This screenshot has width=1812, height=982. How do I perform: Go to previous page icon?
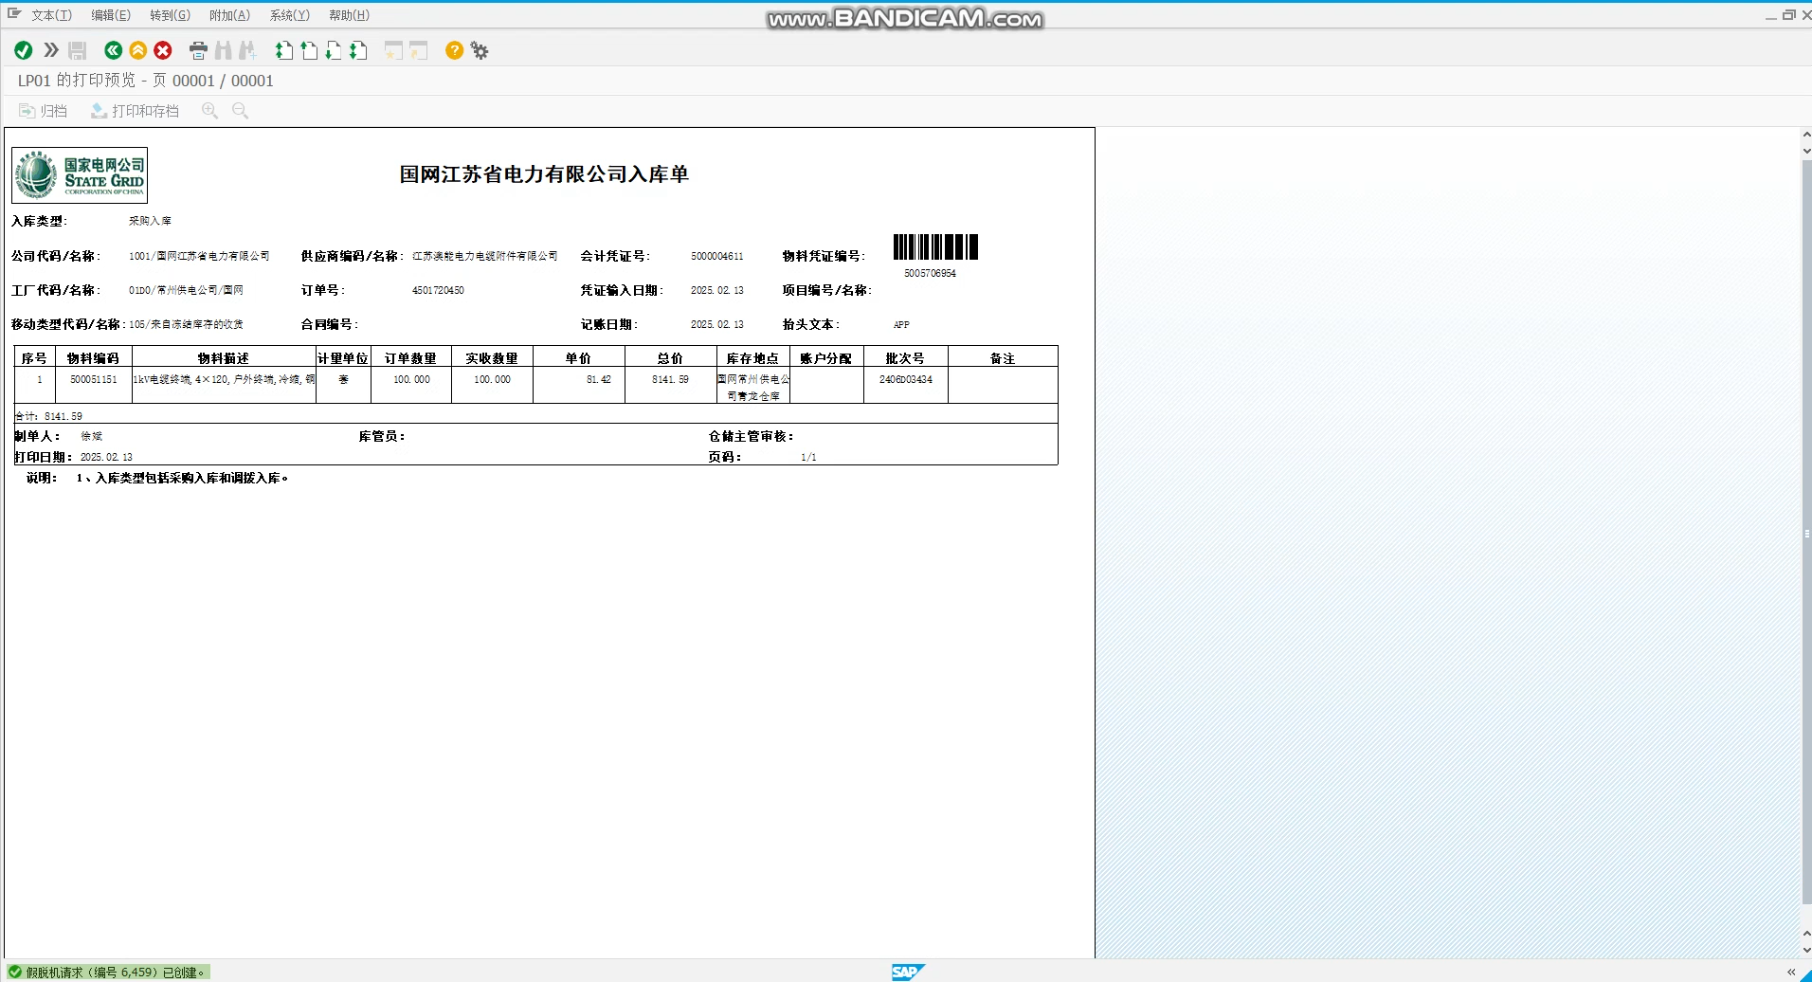pyautogui.click(x=309, y=51)
